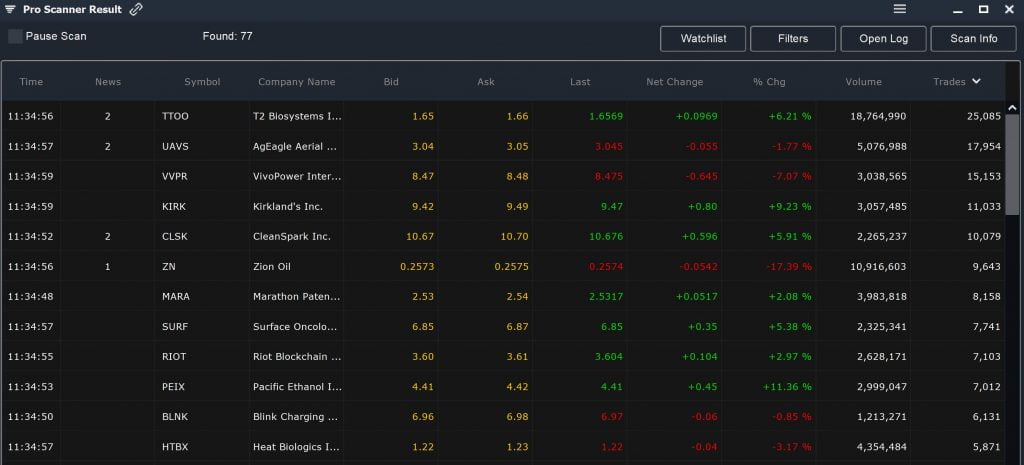The height and width of the screenshot is (465, 1024).
Task: Click the 6.98 ask for BLNK
Action: tap(517, 417)
